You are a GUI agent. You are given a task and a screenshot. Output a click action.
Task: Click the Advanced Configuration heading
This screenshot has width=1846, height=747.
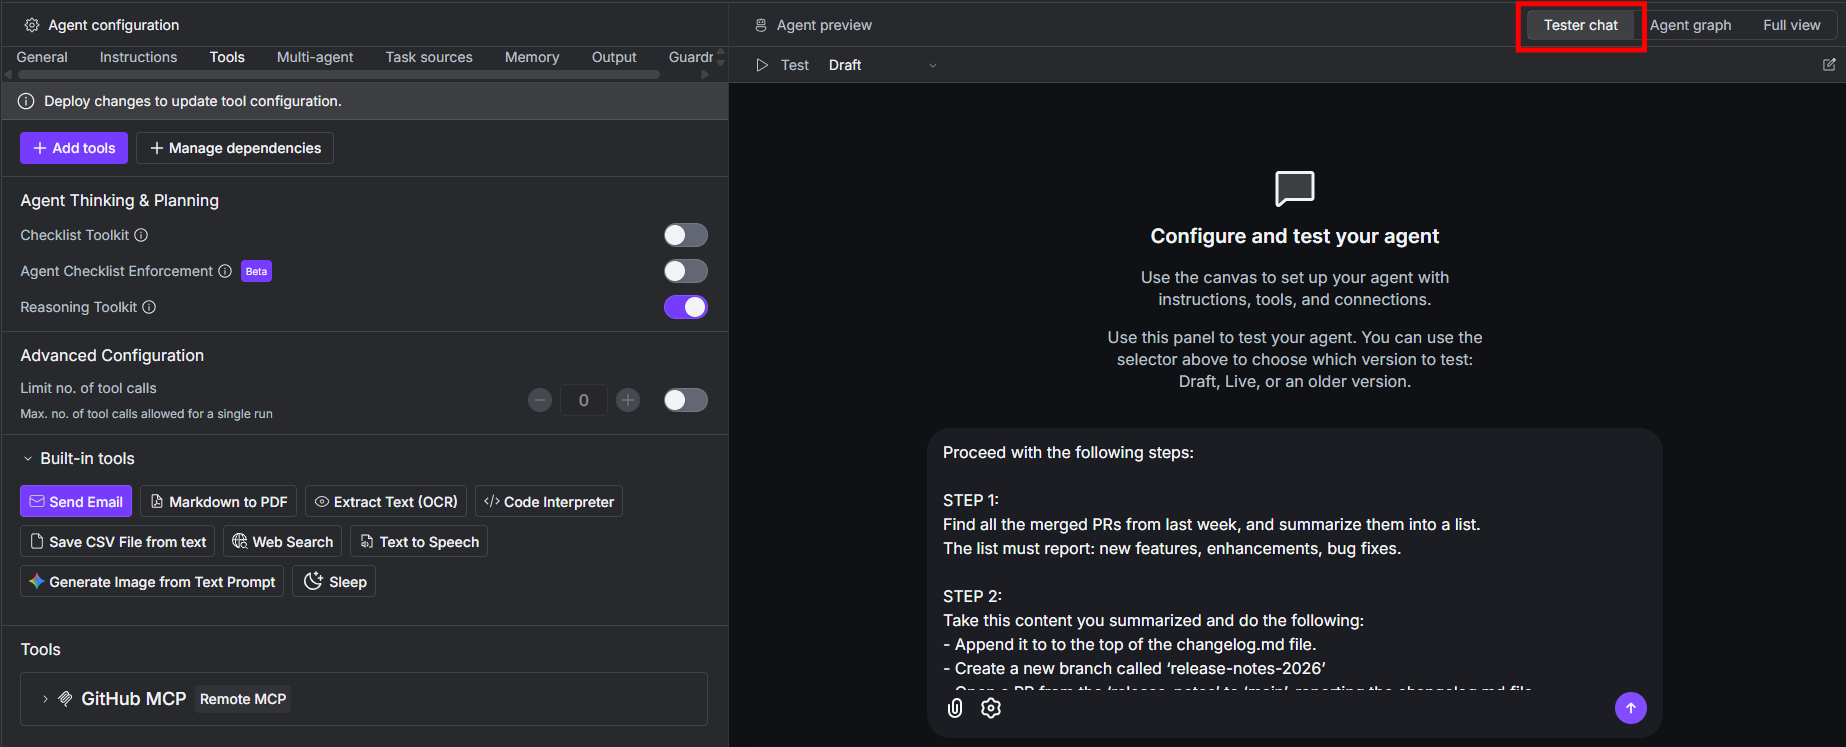click(x=112, y=355)
